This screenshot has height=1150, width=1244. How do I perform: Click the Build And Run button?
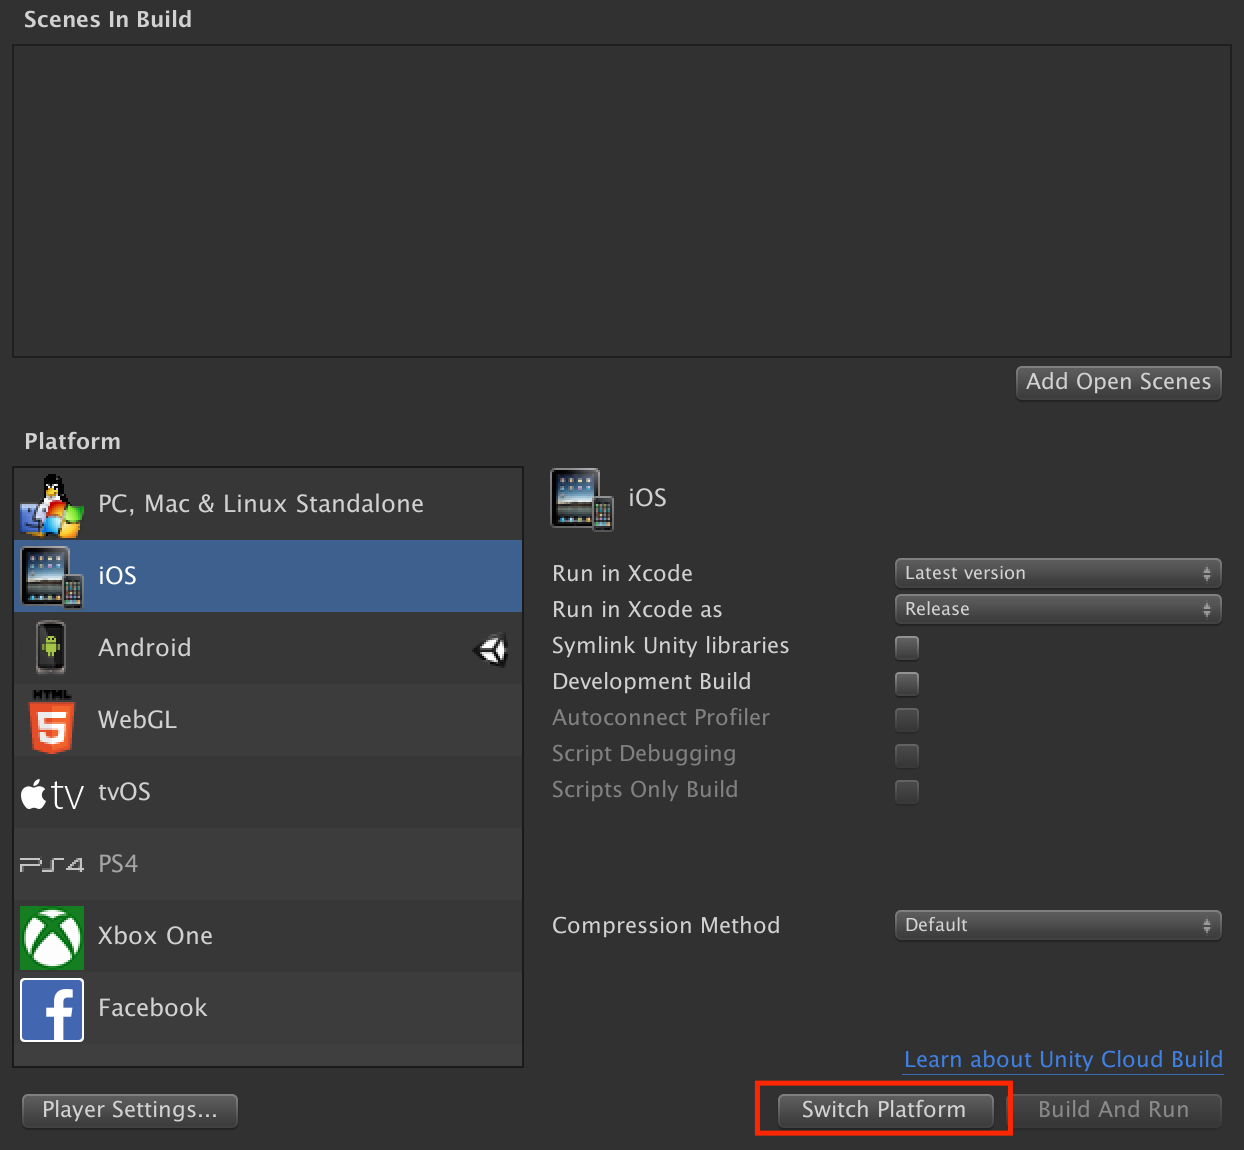(x=1113, y=1110)
